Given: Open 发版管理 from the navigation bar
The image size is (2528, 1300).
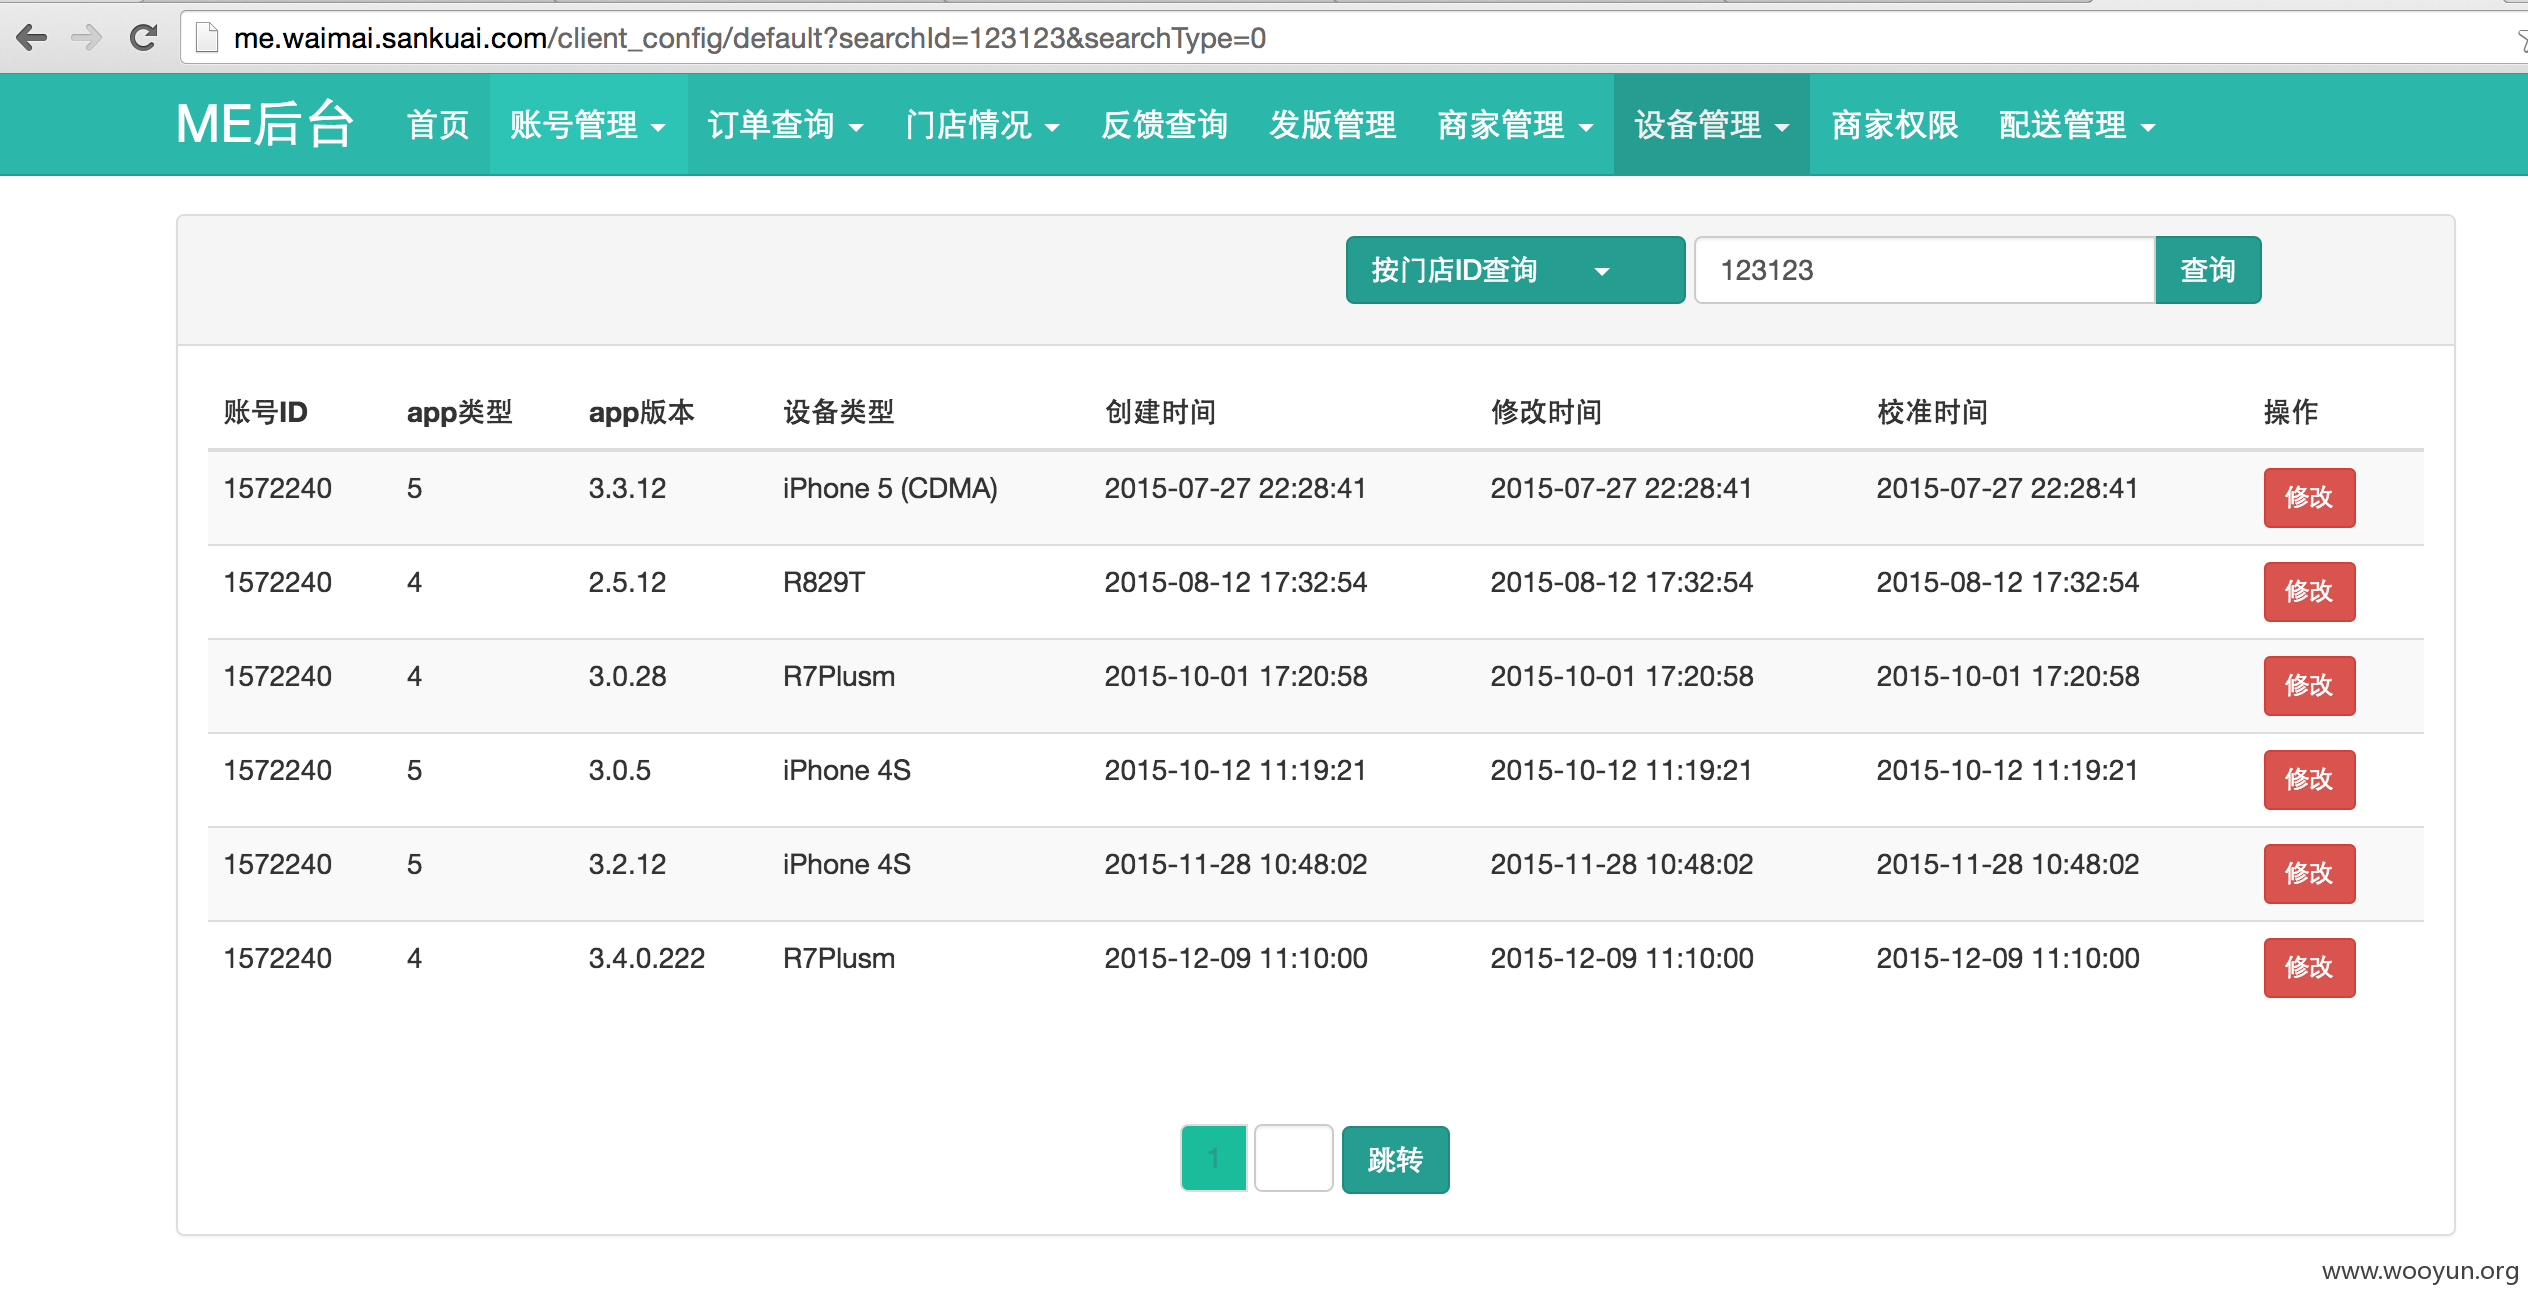Looking at the screenshot, I should [x=1332, y=124].
